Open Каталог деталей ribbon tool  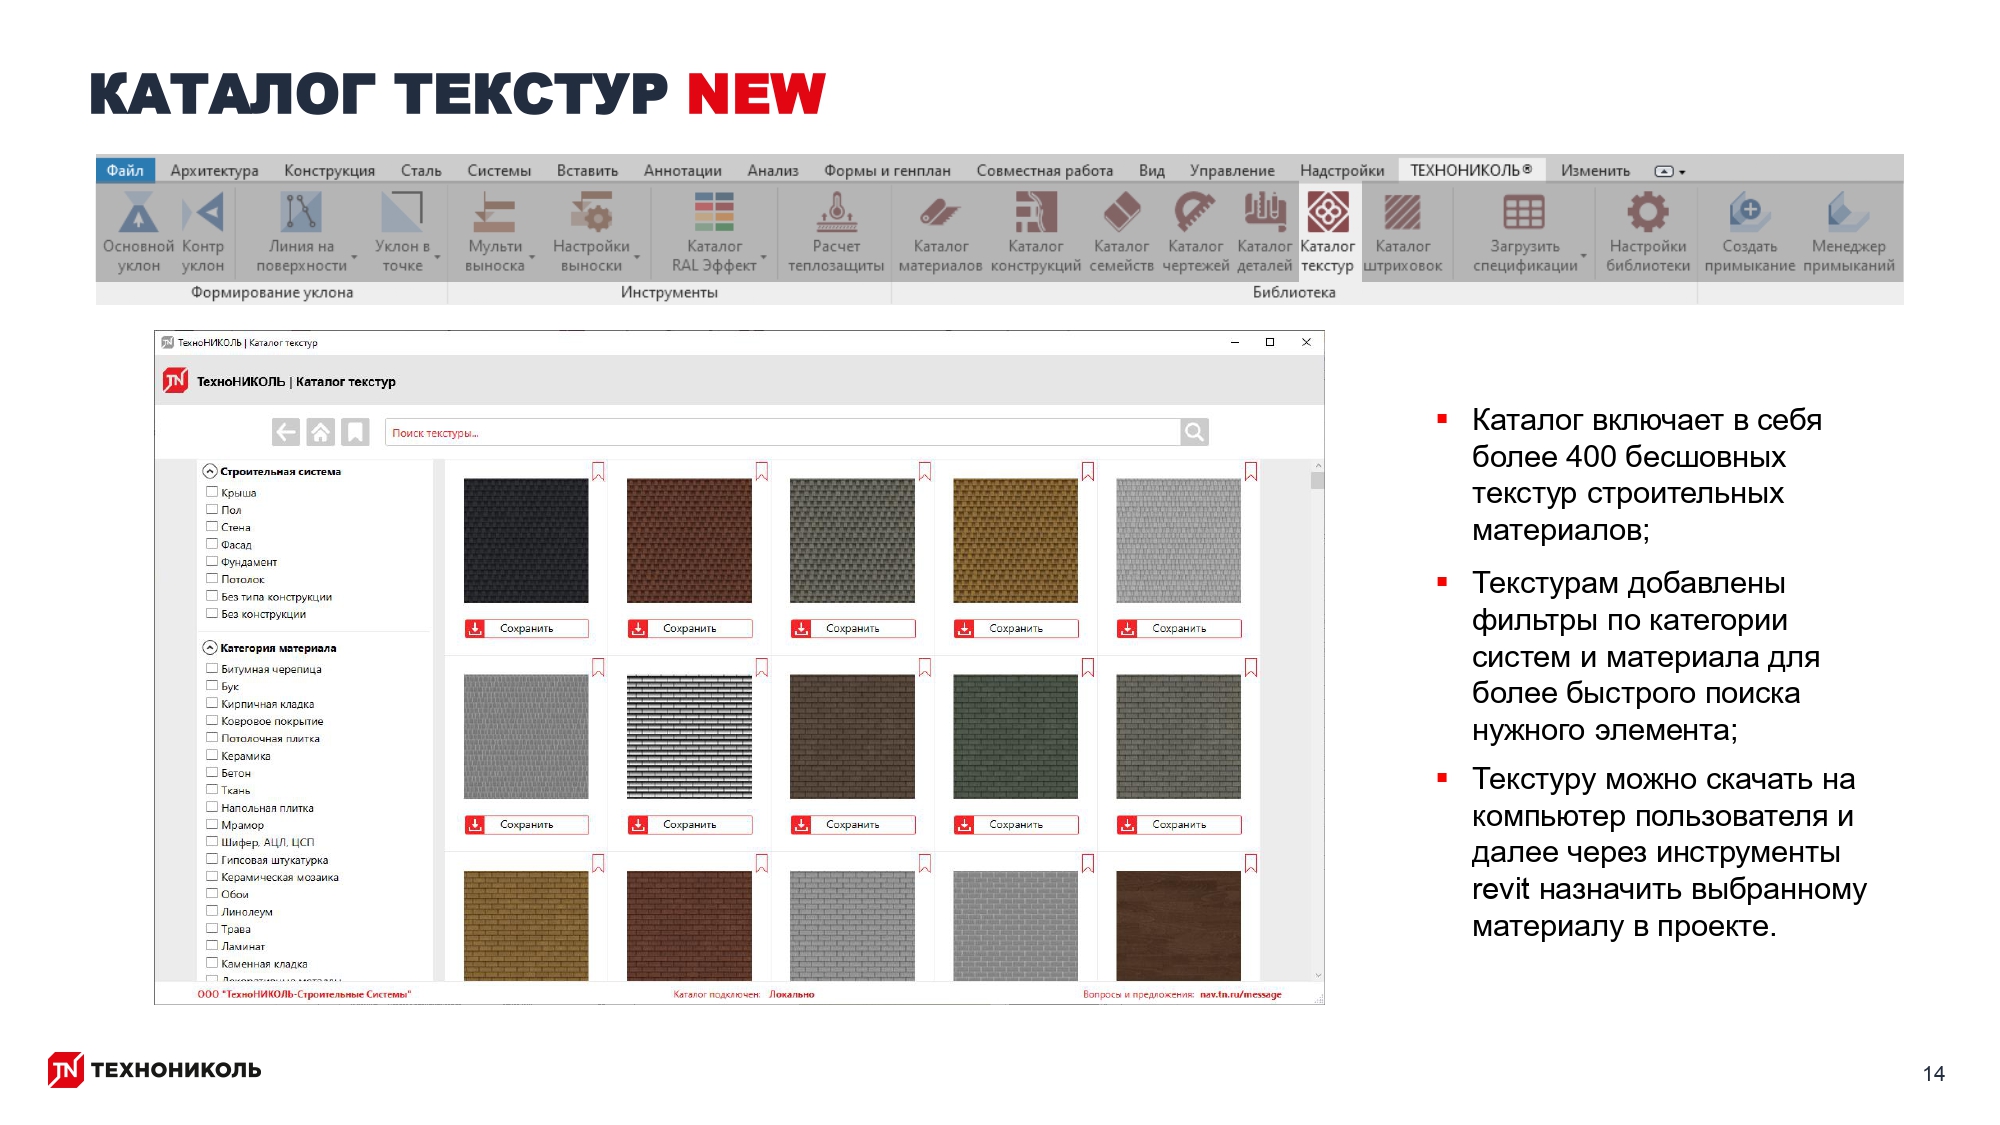coord(1264,233)
